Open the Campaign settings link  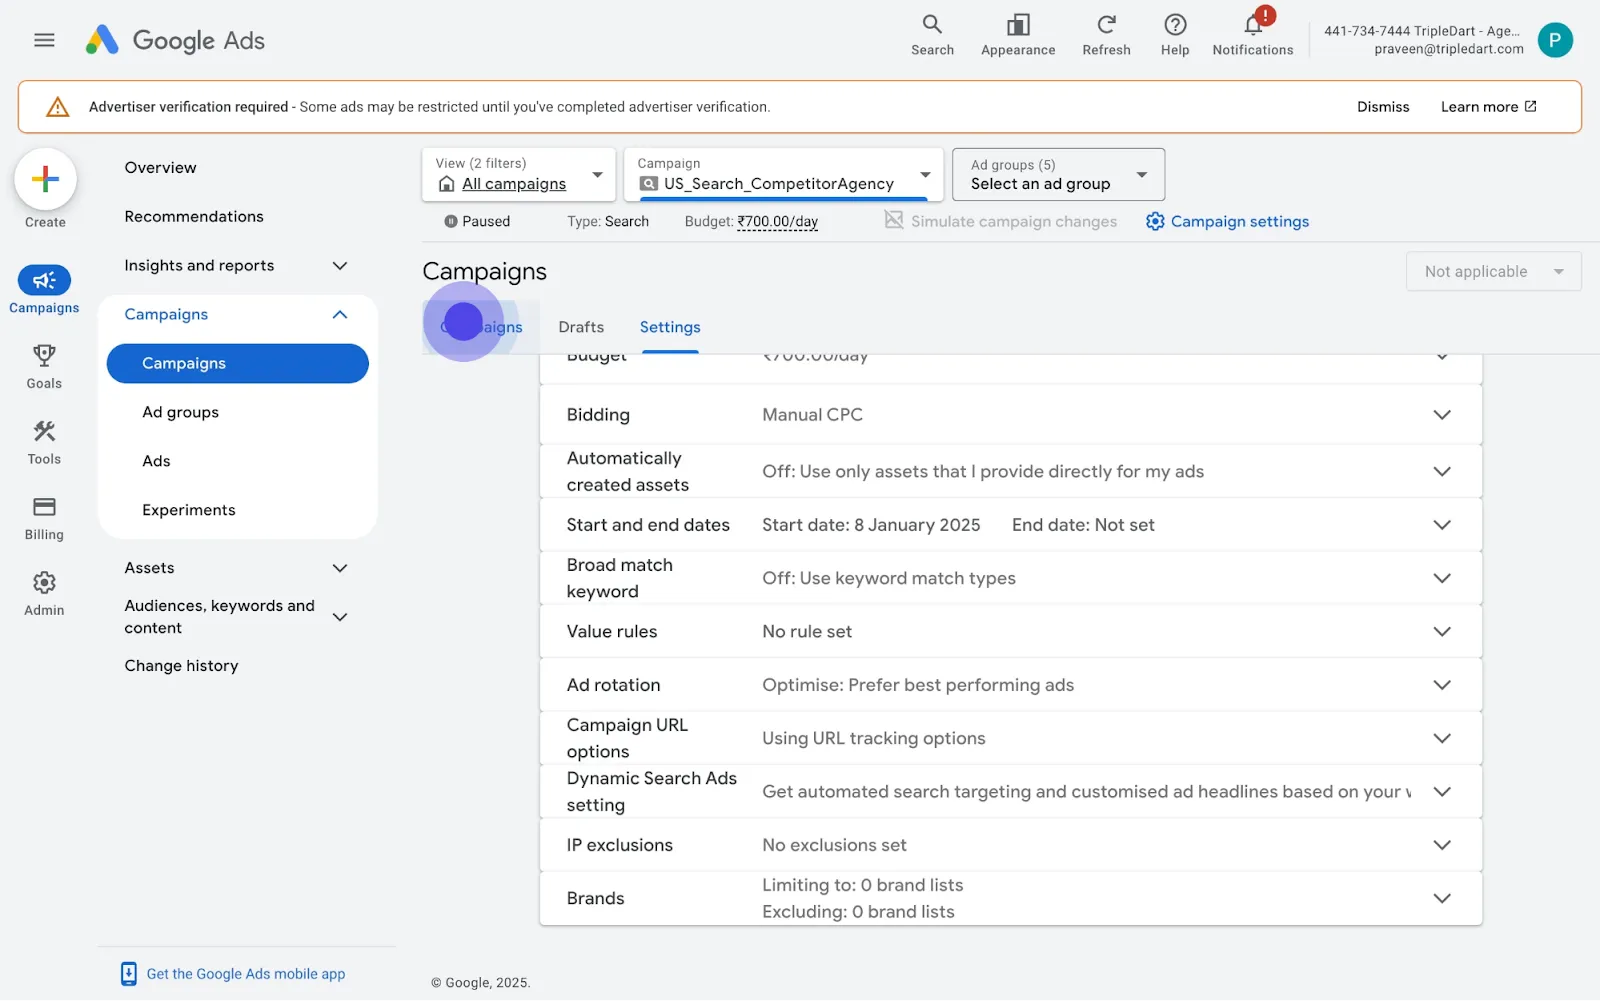click(x=1239, y=221)
